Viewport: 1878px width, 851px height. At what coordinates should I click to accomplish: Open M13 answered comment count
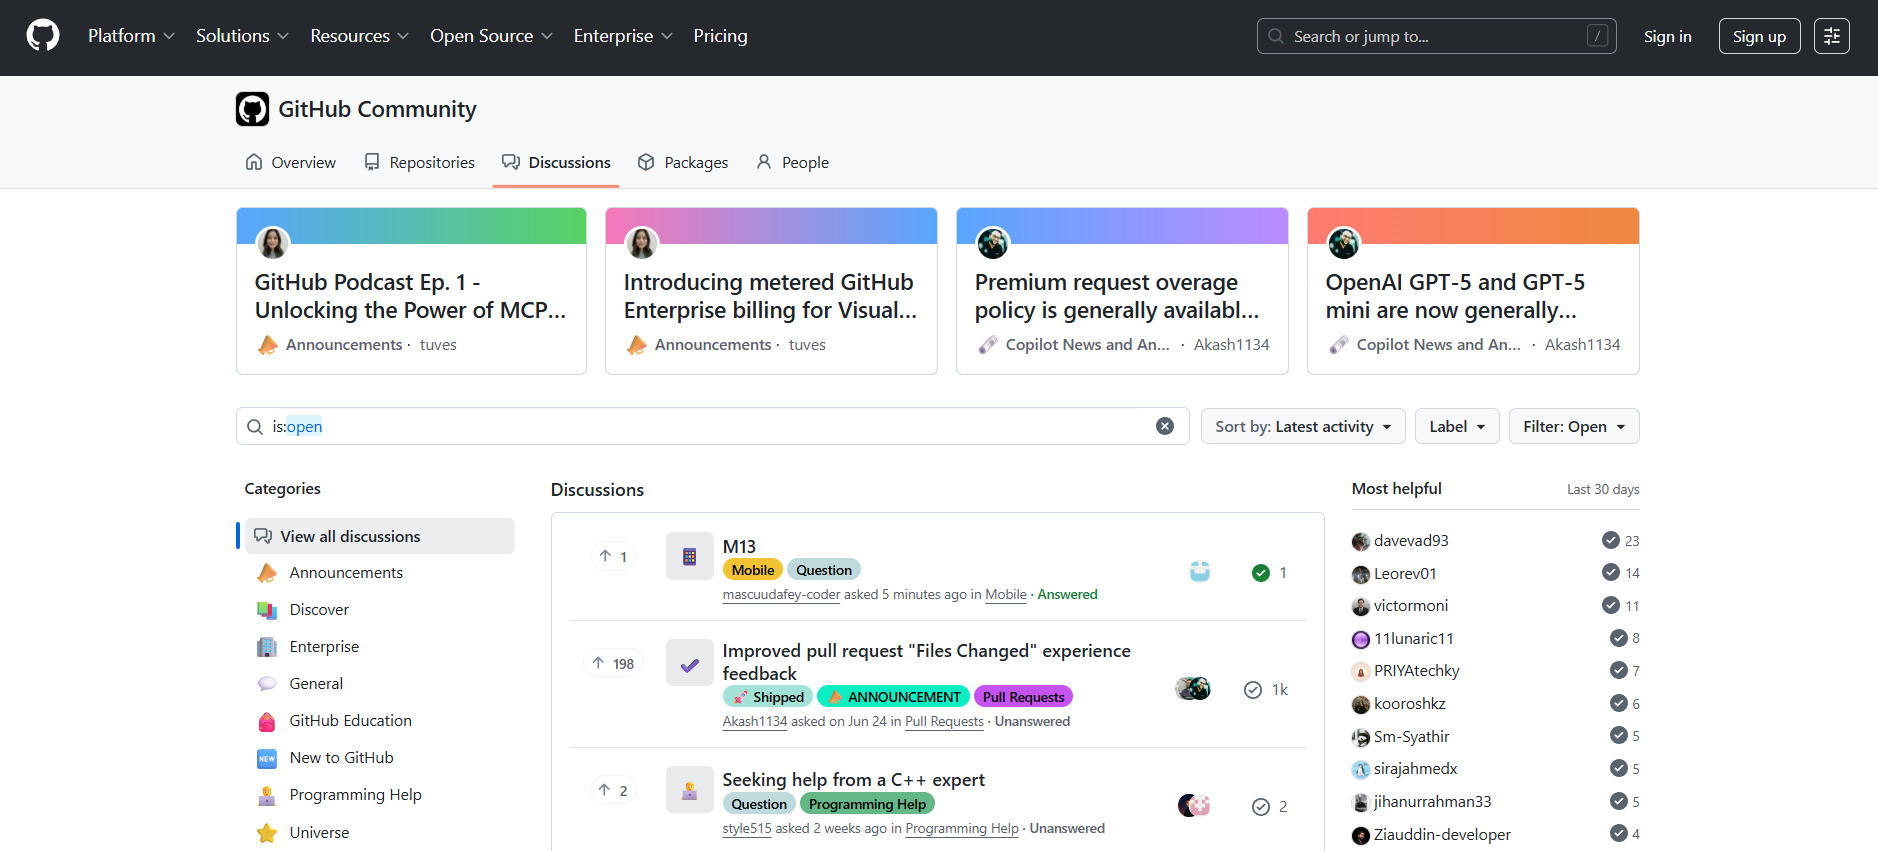point(1270,573)
